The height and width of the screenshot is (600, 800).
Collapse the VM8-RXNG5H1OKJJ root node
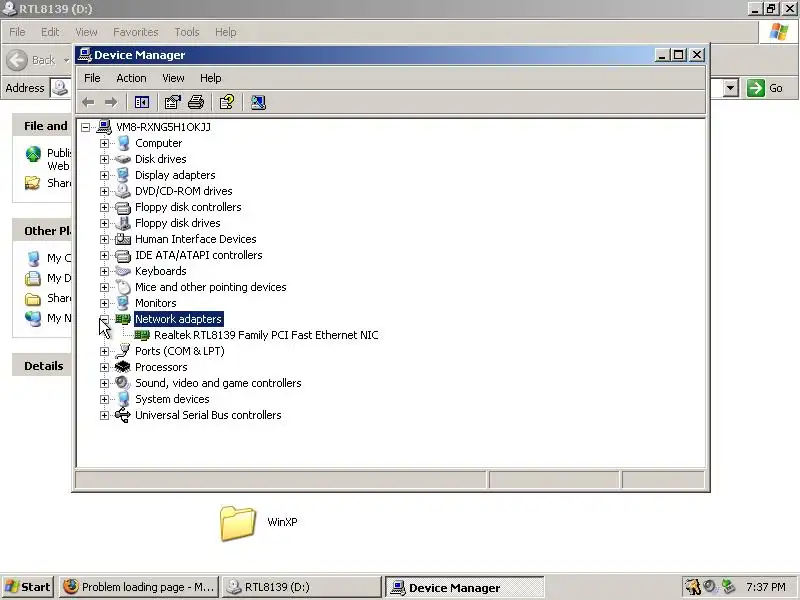click(86, 127)
